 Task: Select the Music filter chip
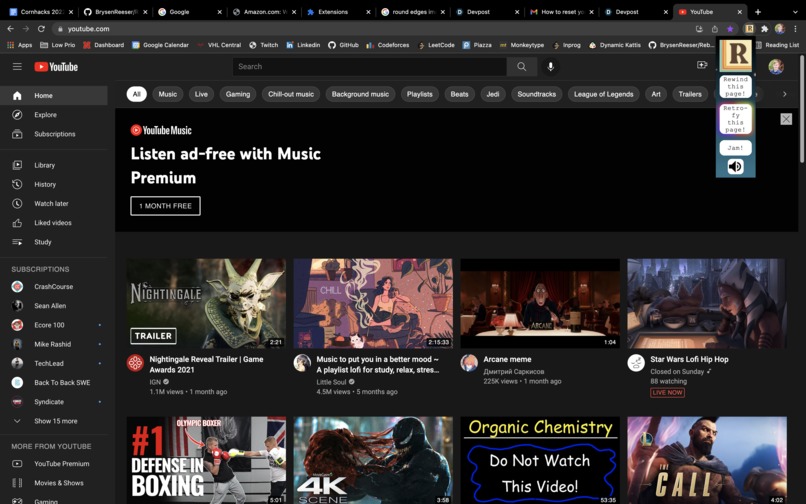click(x=168, y=94)
